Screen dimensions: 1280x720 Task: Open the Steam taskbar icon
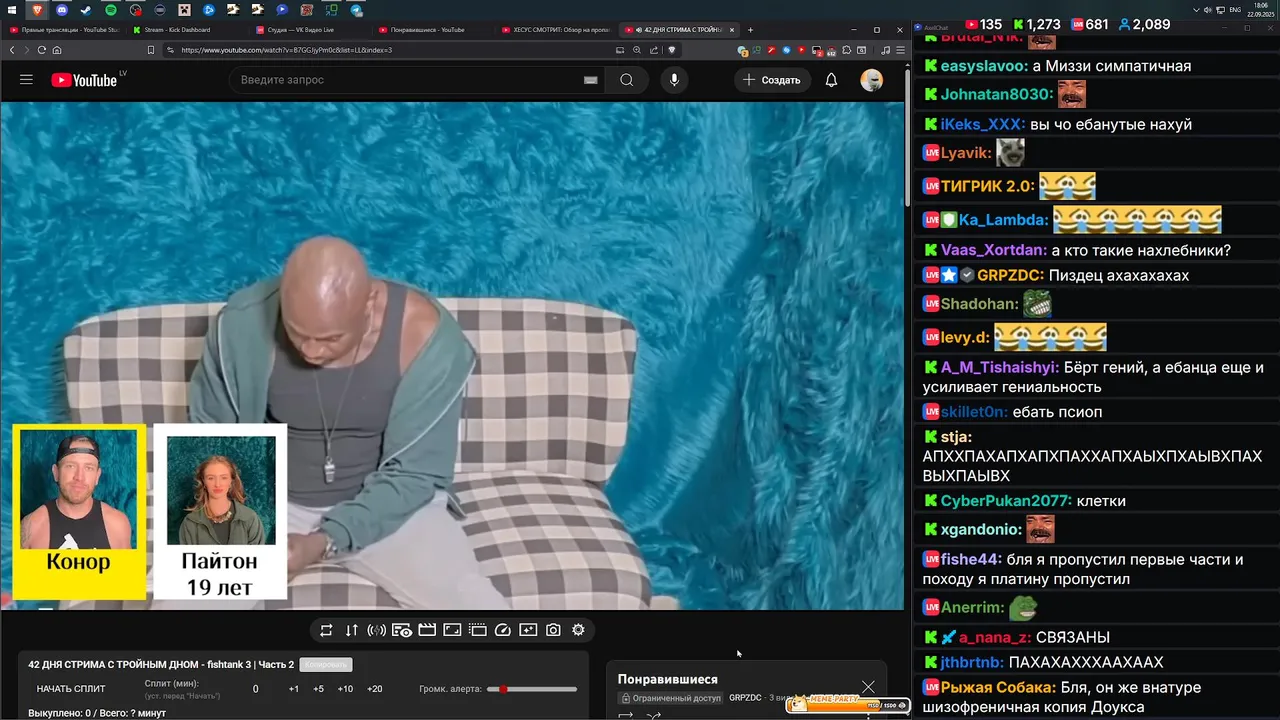pos(86,9)
